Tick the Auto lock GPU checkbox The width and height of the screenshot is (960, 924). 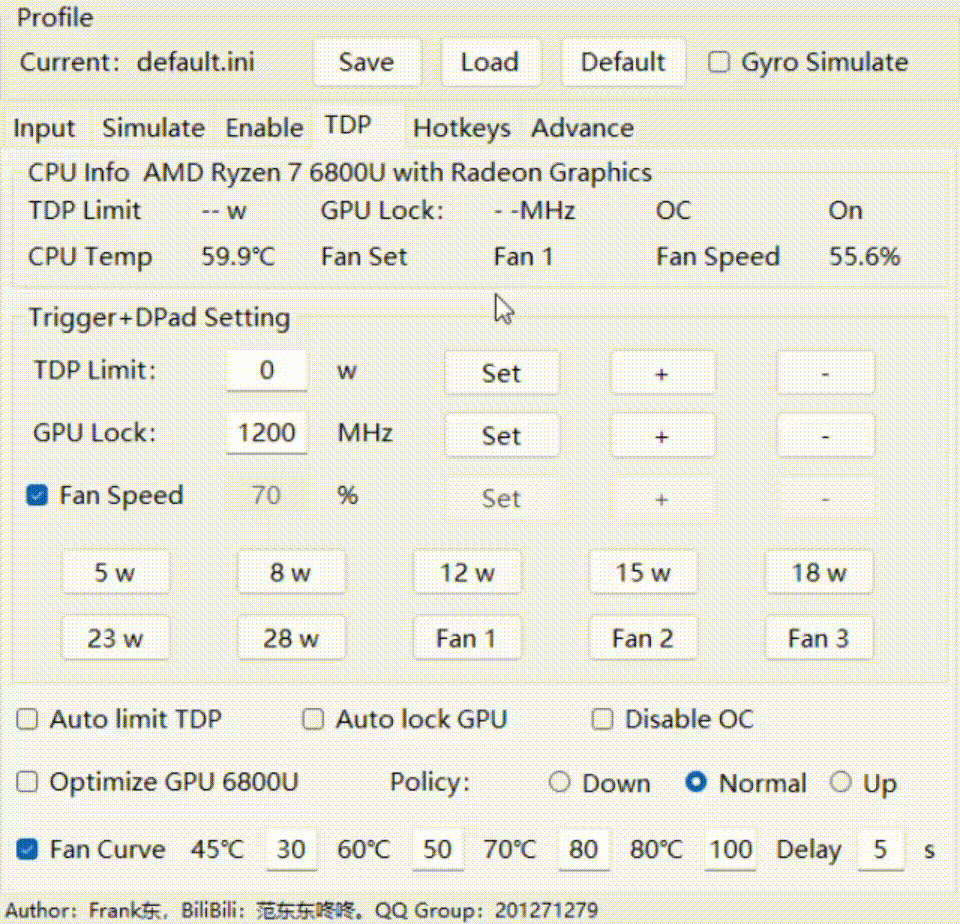click(313, 719)
